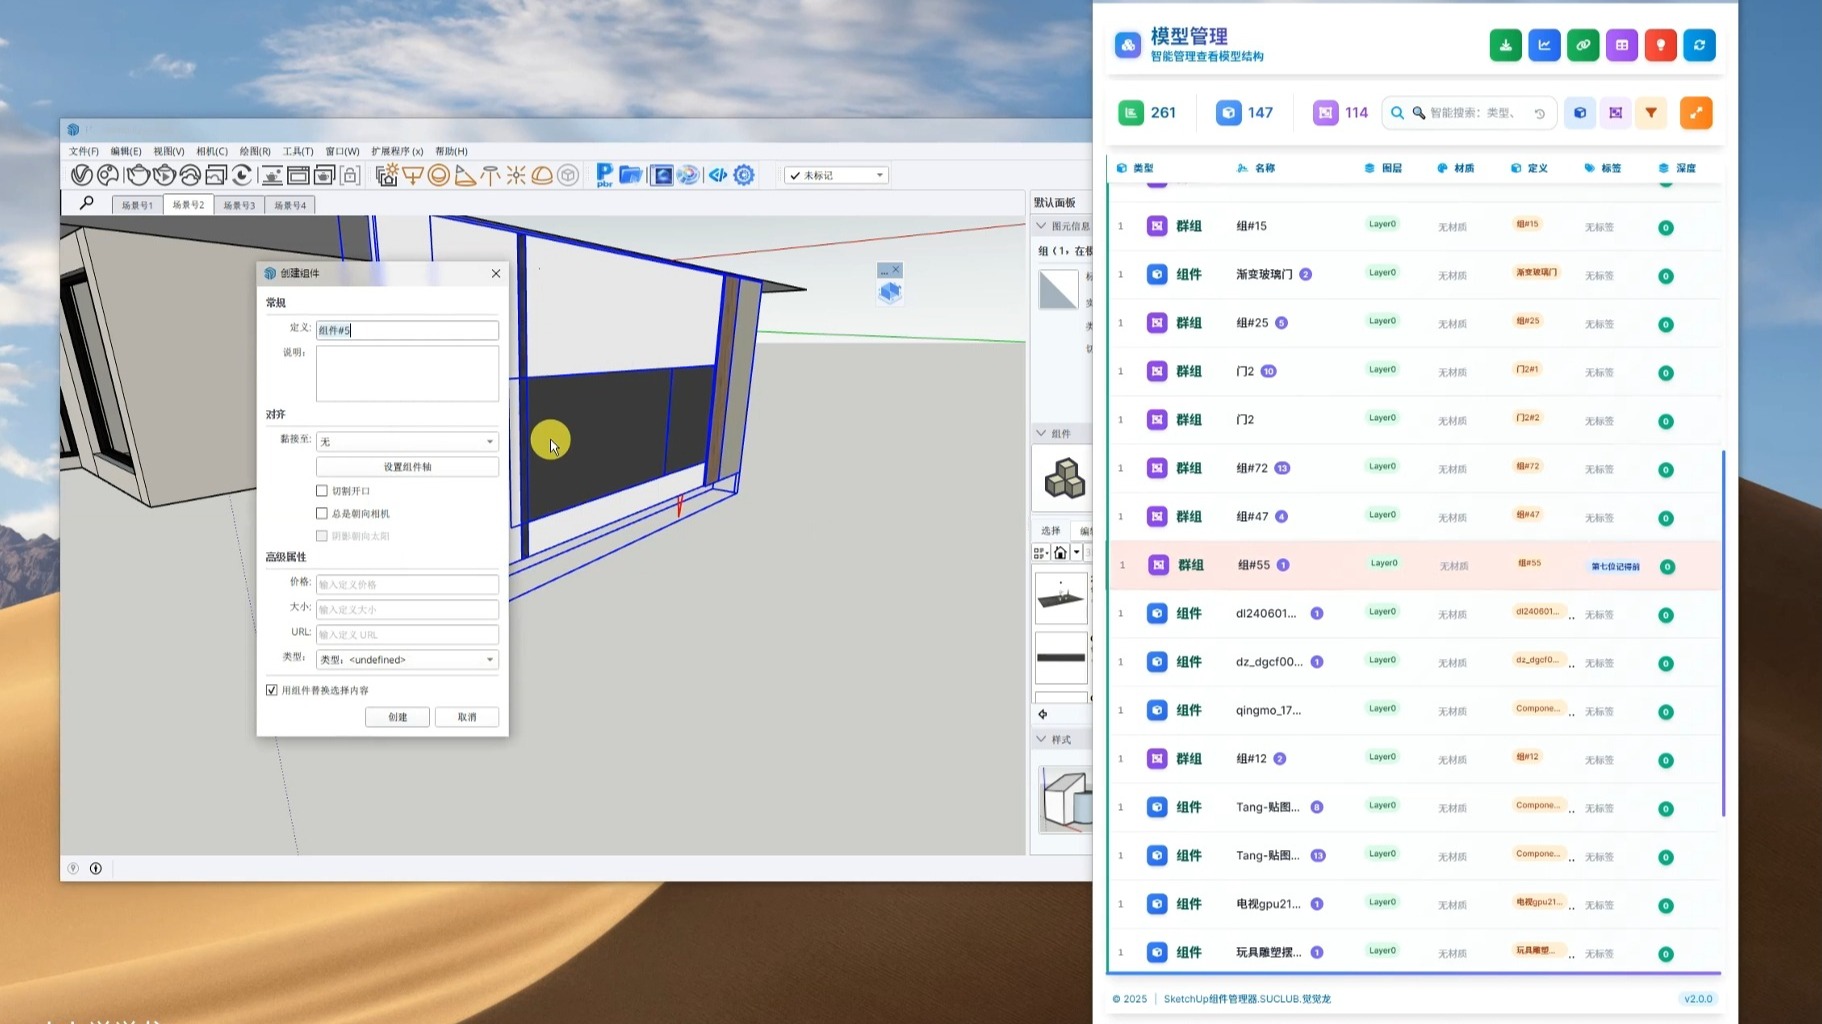Click the blue PBR toolbar icon

[604, 175]
